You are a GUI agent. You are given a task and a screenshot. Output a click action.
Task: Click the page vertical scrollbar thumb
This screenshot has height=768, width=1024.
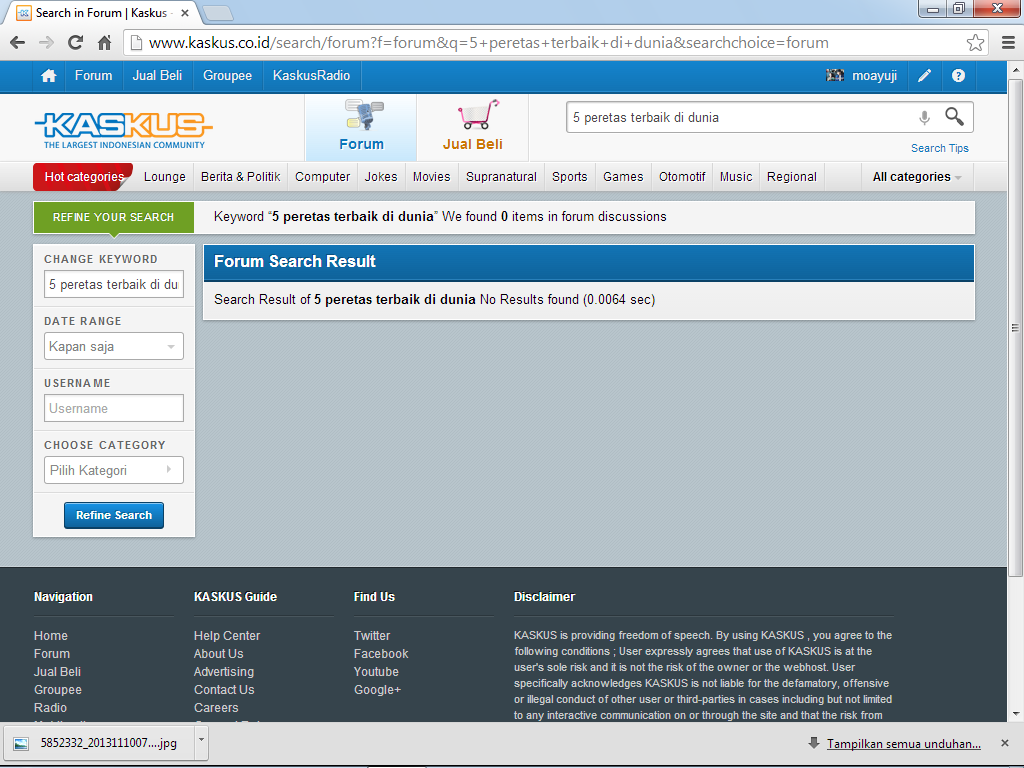(x=1015, y=327)
